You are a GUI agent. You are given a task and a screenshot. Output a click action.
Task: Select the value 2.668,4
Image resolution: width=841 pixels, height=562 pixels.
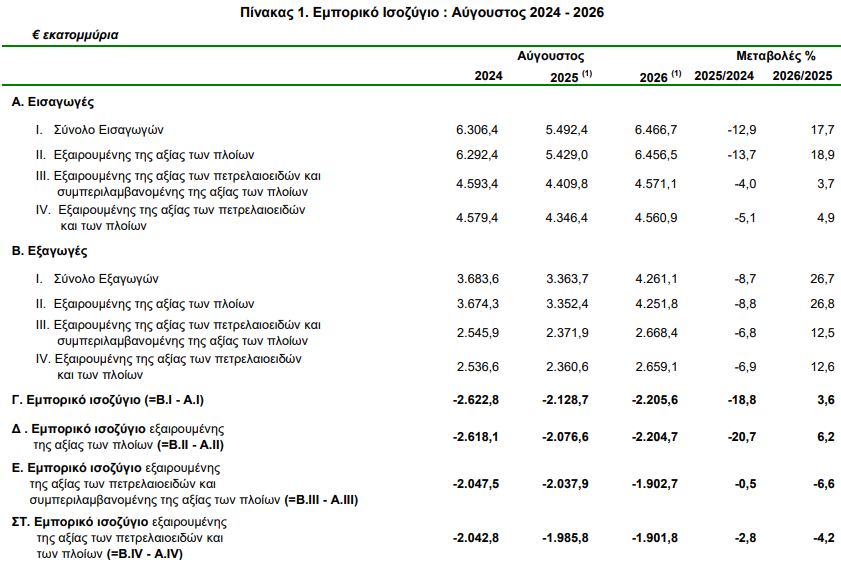coord(656,333)
